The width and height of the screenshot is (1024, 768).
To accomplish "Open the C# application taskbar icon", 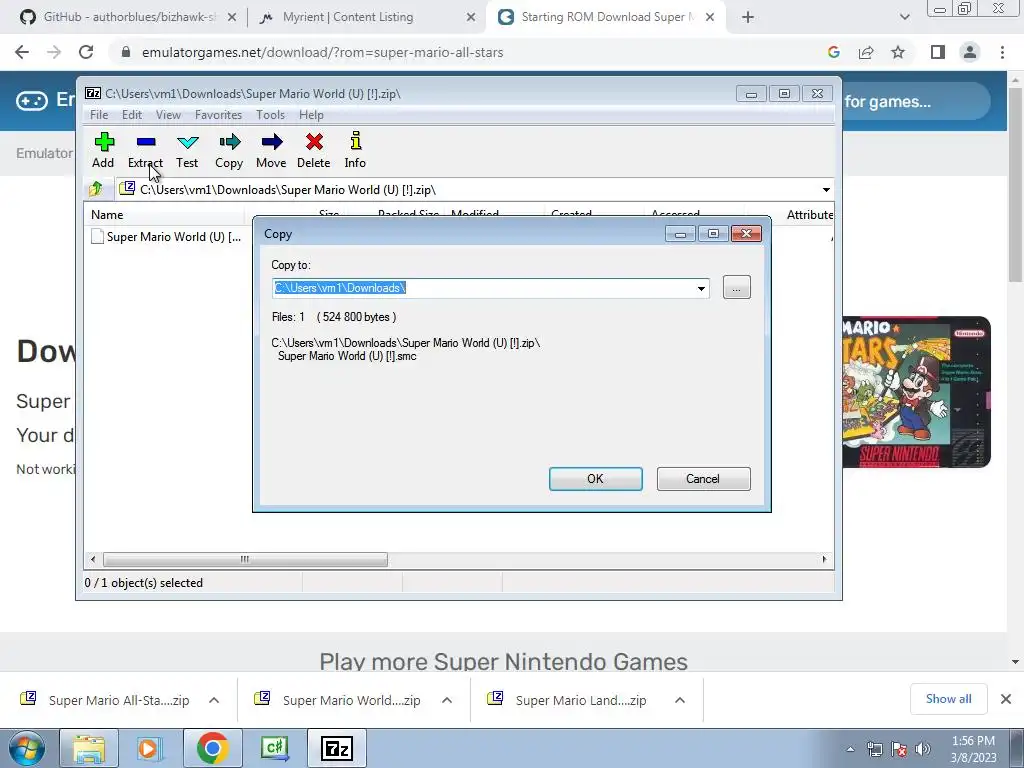I will point(274,748).
